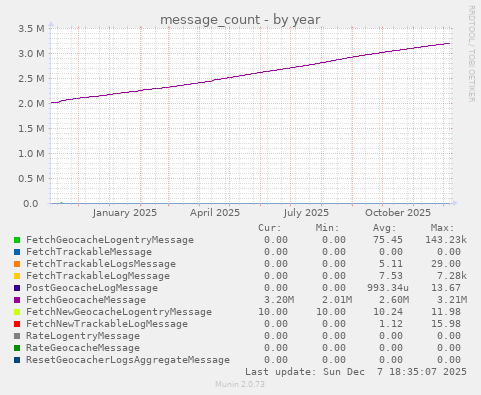Select the RateGeocacheMessage legend label
This screenshot has height=395, width=481.
83,348
